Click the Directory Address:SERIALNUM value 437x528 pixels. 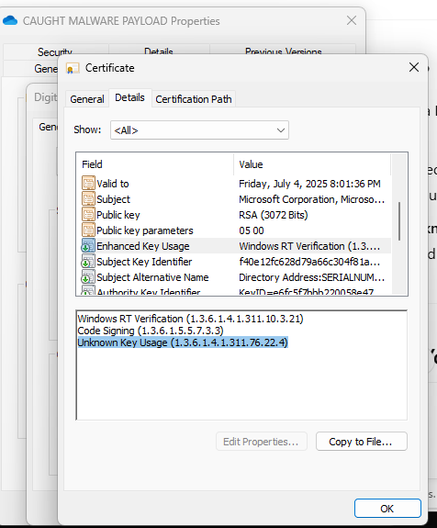pyautogui.click(x=312, y=277)
